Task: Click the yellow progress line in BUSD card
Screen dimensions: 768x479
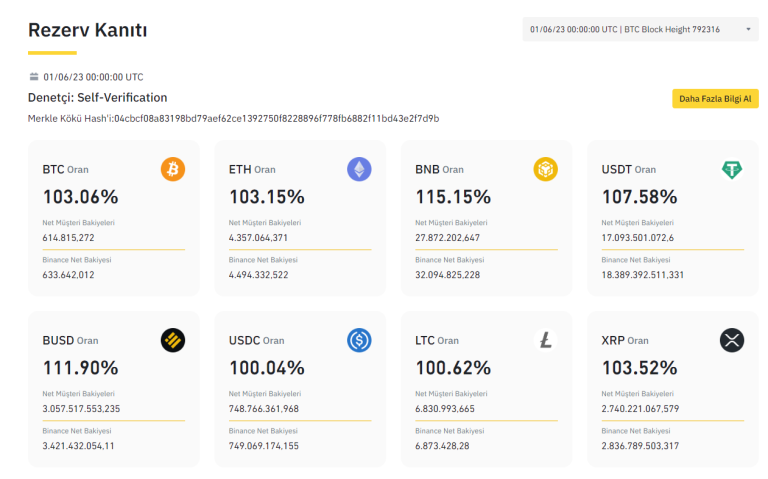Action: [x=114, y=421]
